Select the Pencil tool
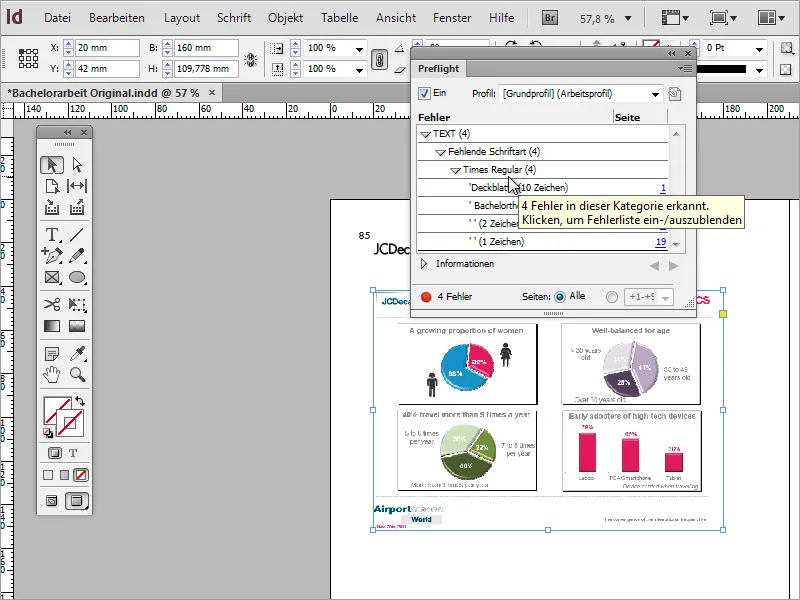 tap(77, 255)
